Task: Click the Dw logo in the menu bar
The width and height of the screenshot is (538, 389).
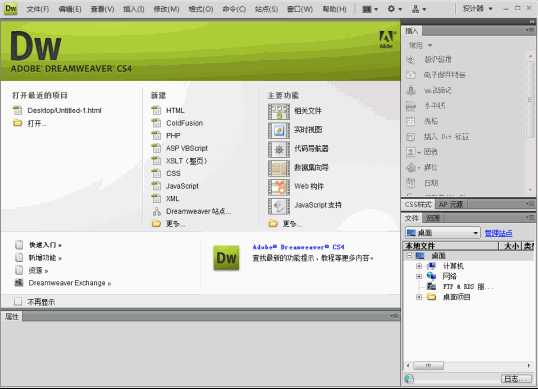Action: (x=10, y=9)
